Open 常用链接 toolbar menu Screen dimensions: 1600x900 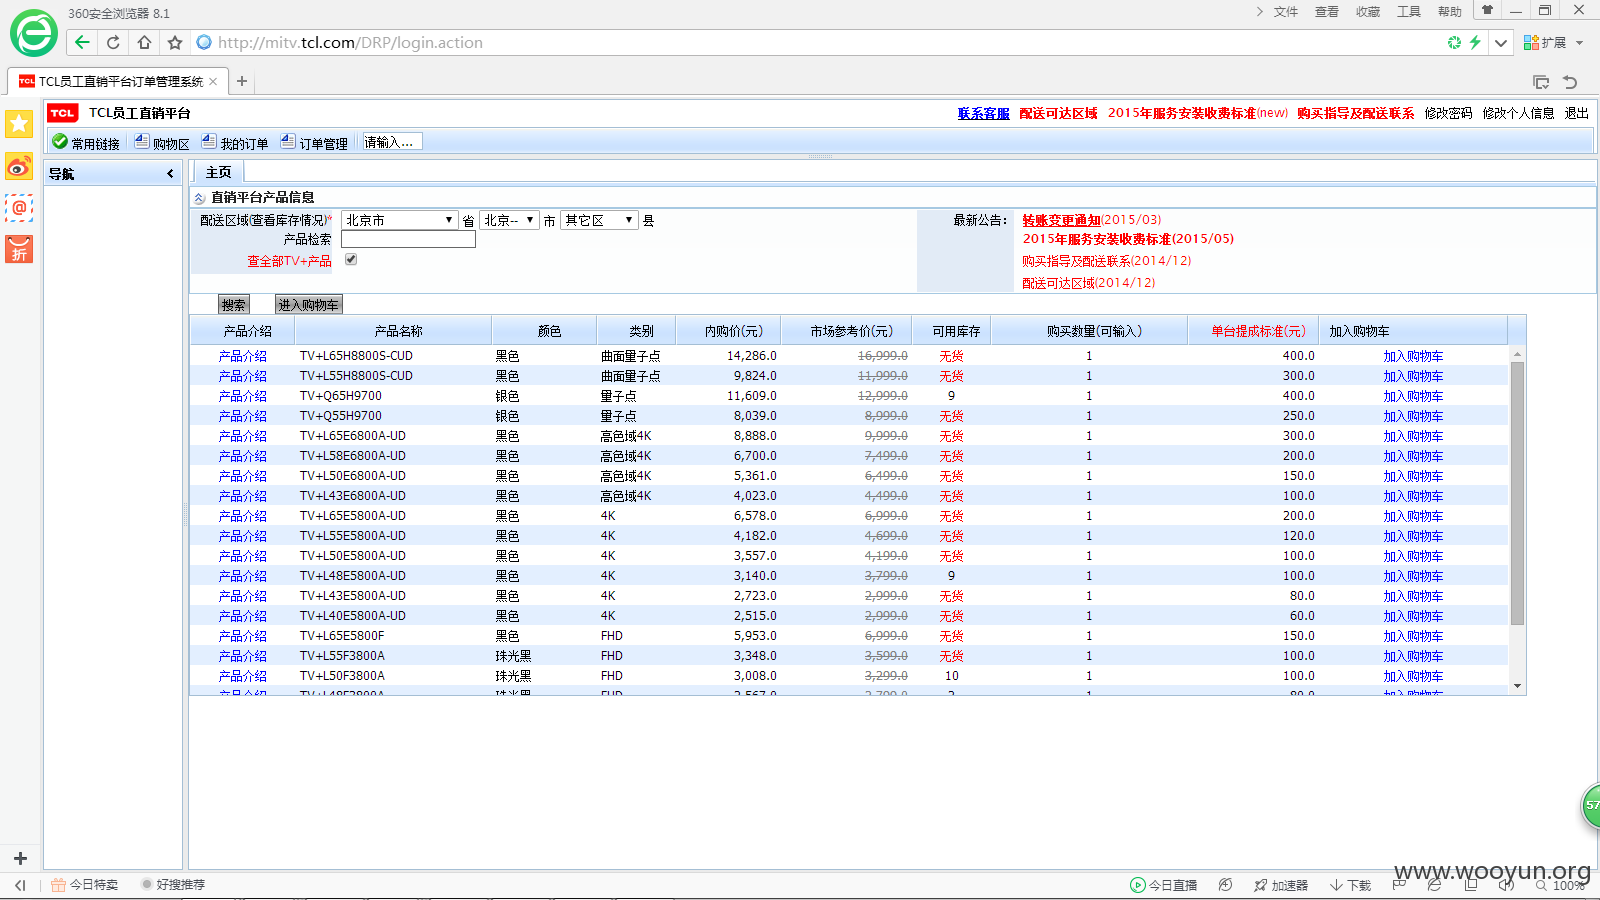tap(86, 143)
